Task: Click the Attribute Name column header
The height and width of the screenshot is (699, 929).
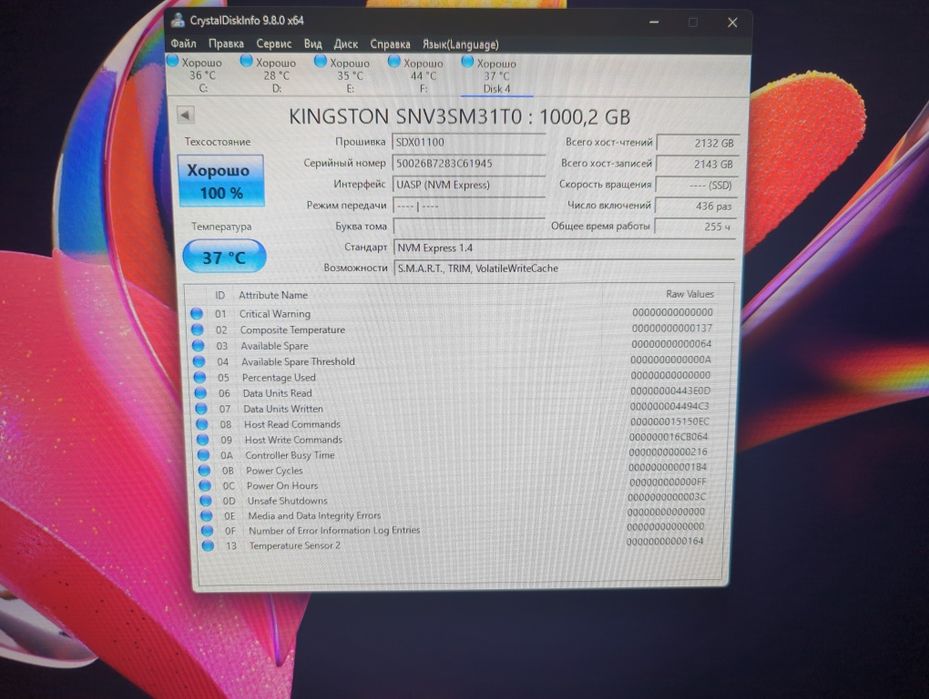Action: [x=273, y=295]
